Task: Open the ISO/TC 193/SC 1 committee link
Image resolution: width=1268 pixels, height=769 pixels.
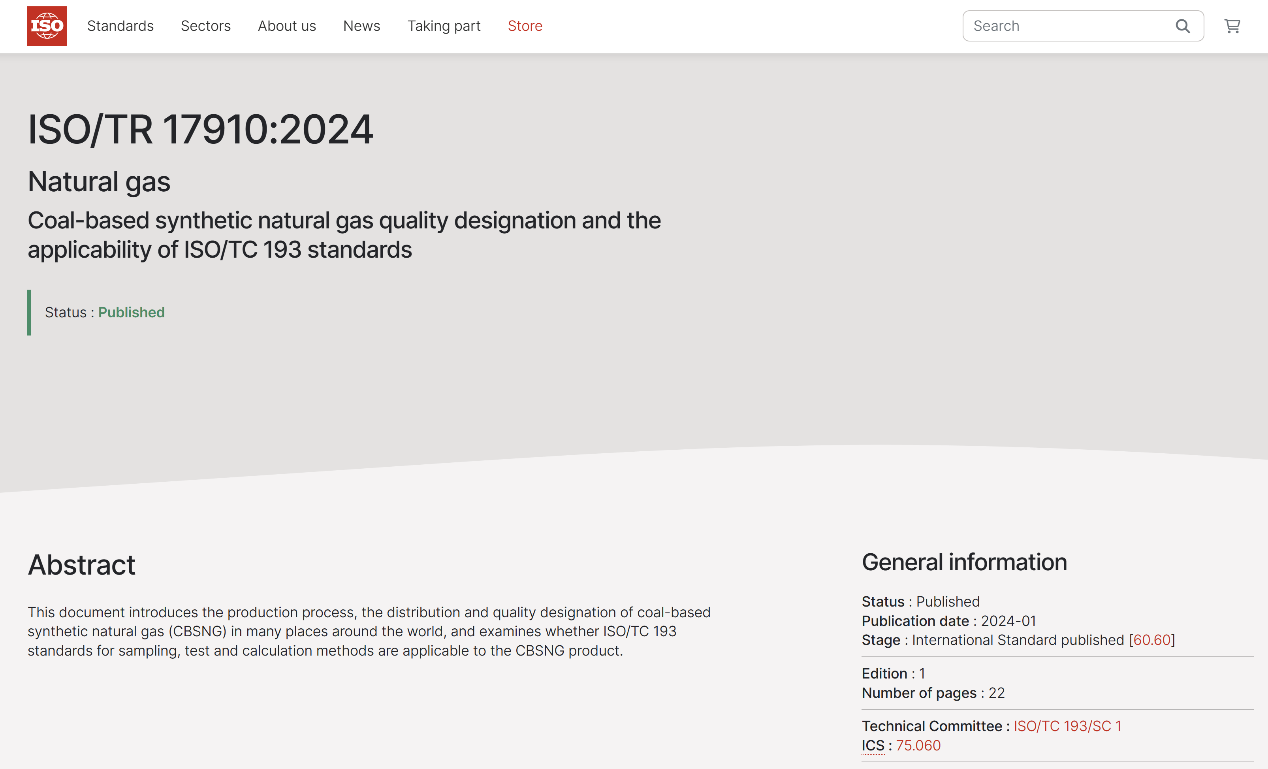Action: click(x=1068, y=726)
